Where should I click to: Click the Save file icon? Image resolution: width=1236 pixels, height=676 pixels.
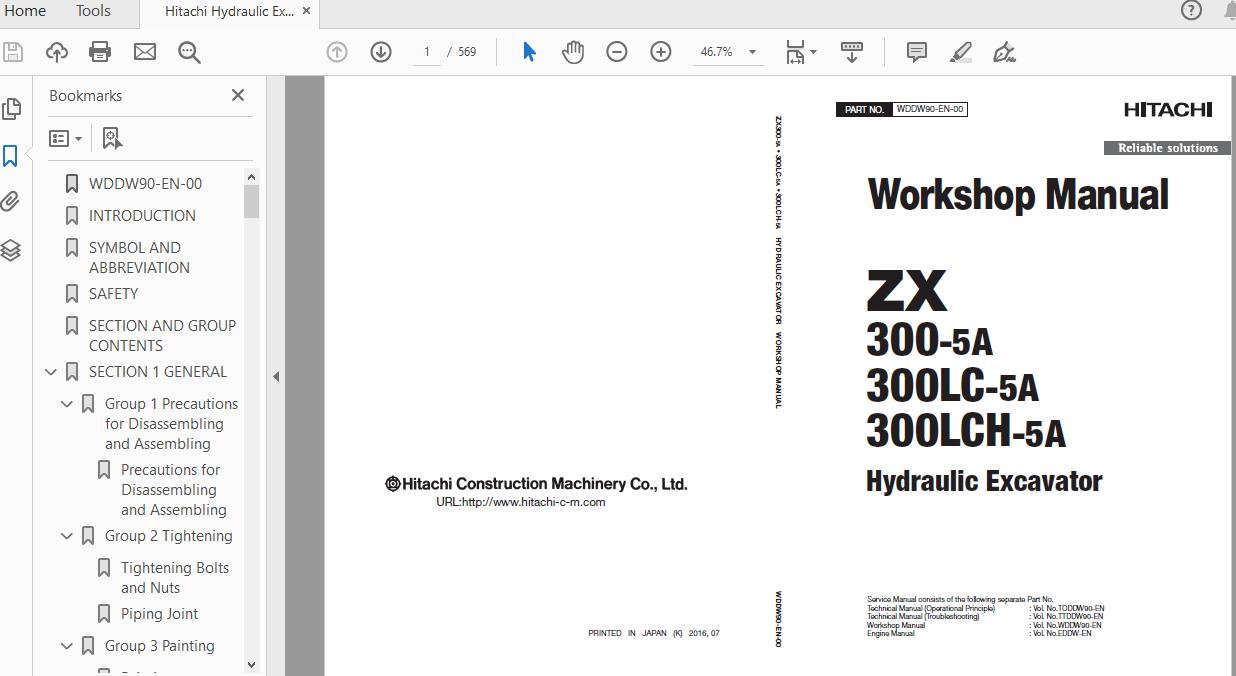(13, 52)
